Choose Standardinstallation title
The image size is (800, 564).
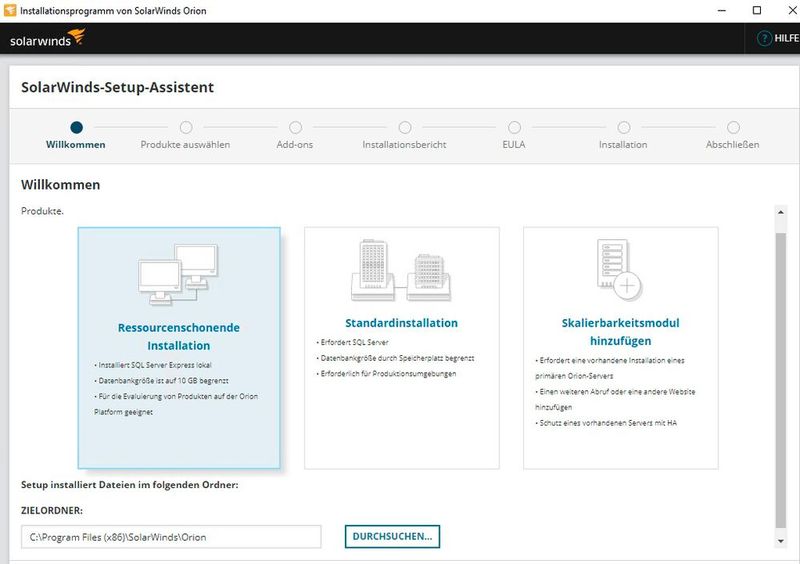[402, 323]
